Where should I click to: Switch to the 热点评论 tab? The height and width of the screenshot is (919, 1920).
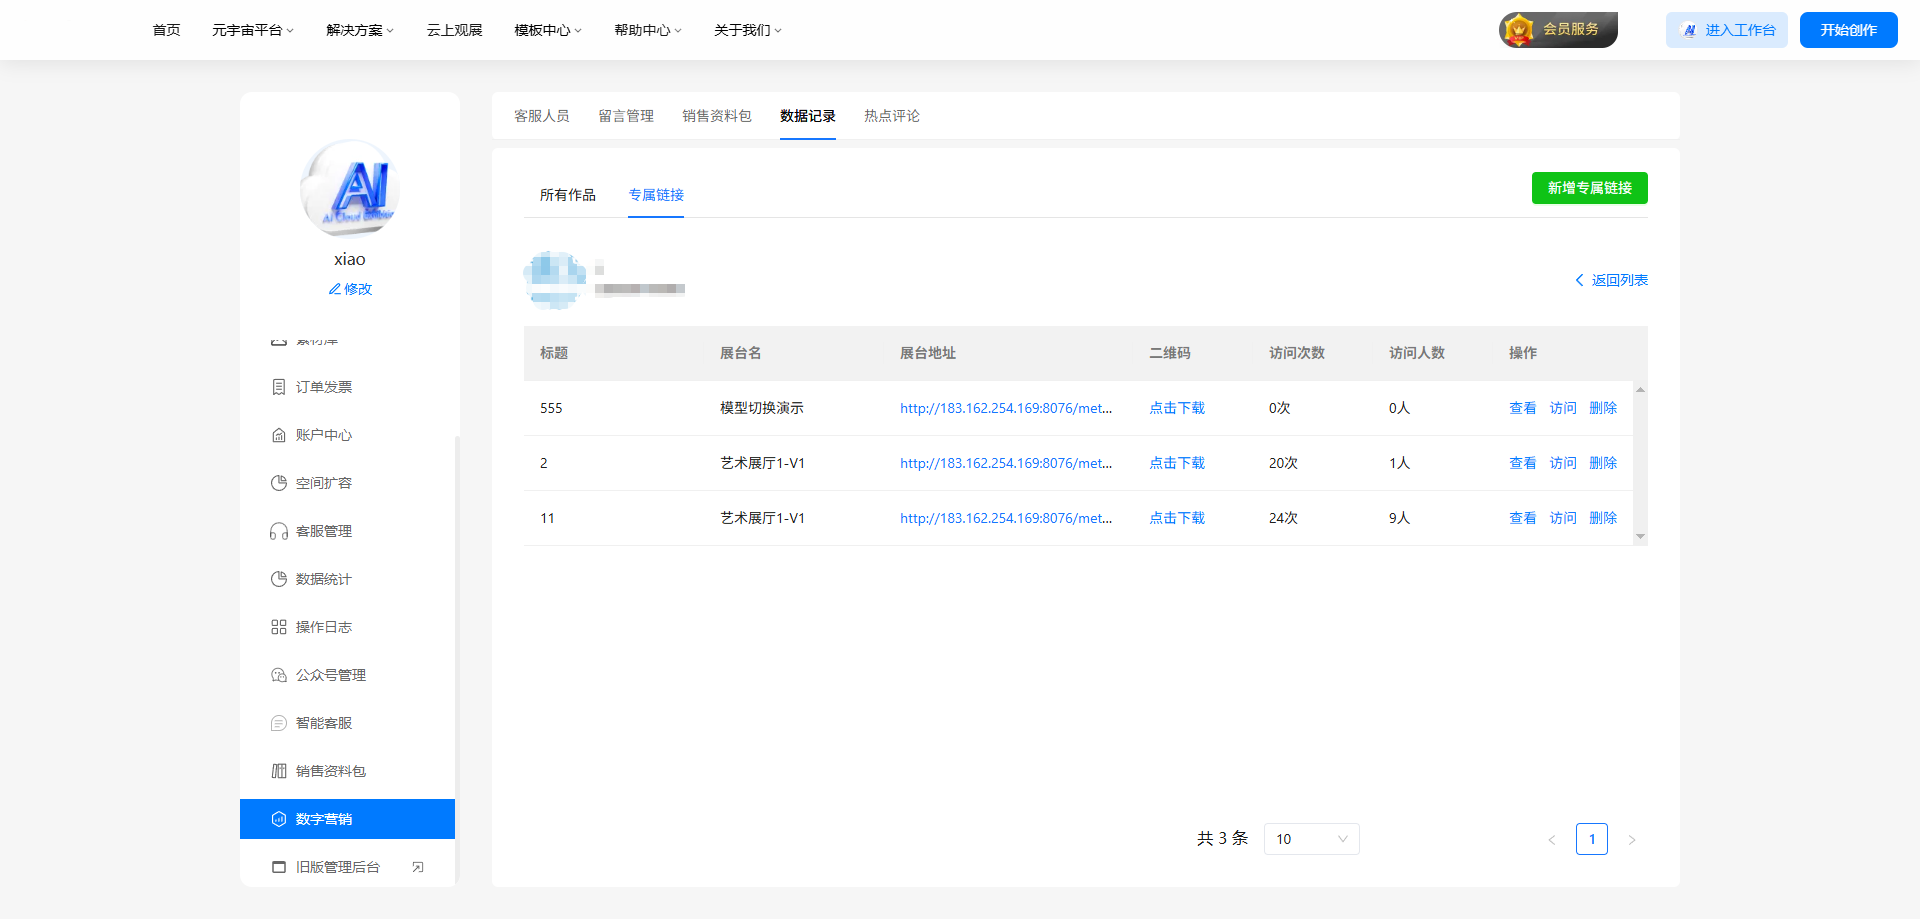click(891, 116)
